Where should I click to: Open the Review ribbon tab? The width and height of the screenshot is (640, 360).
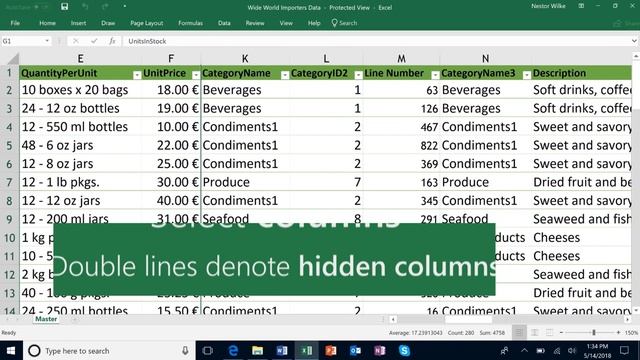point(255,23)
